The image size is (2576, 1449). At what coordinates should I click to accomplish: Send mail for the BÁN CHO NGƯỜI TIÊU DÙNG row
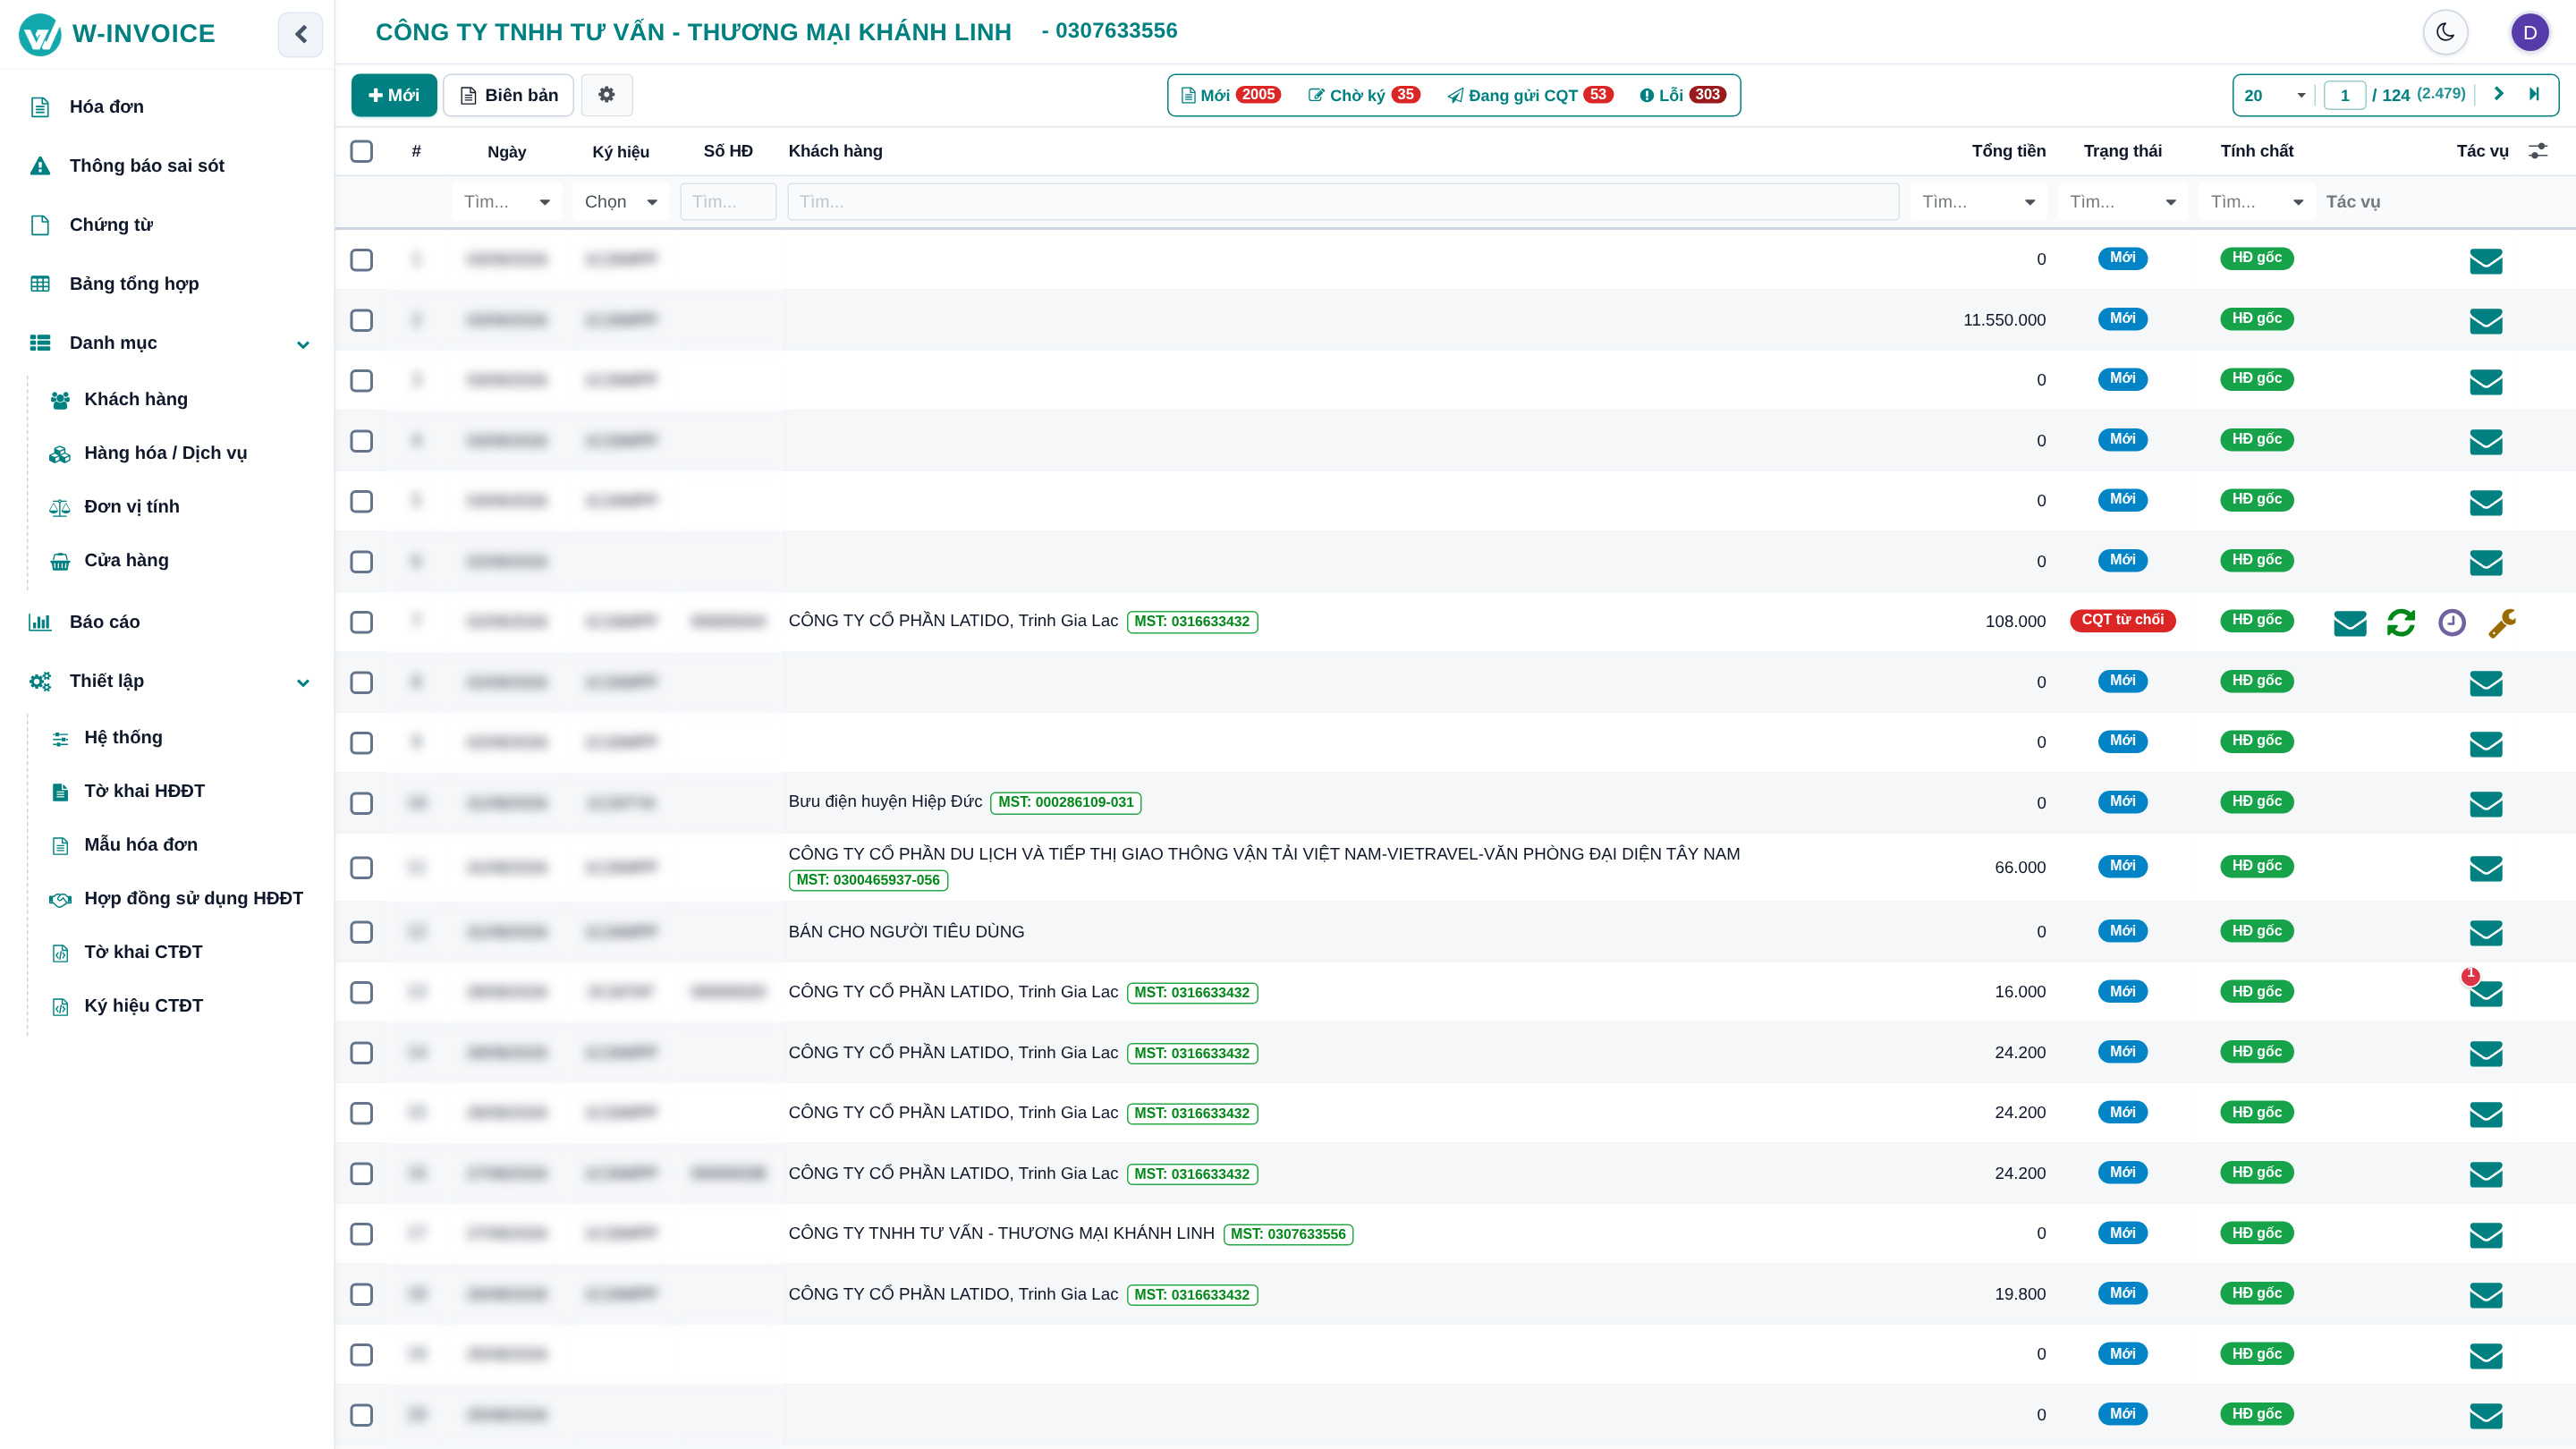tap(2486, 933)
